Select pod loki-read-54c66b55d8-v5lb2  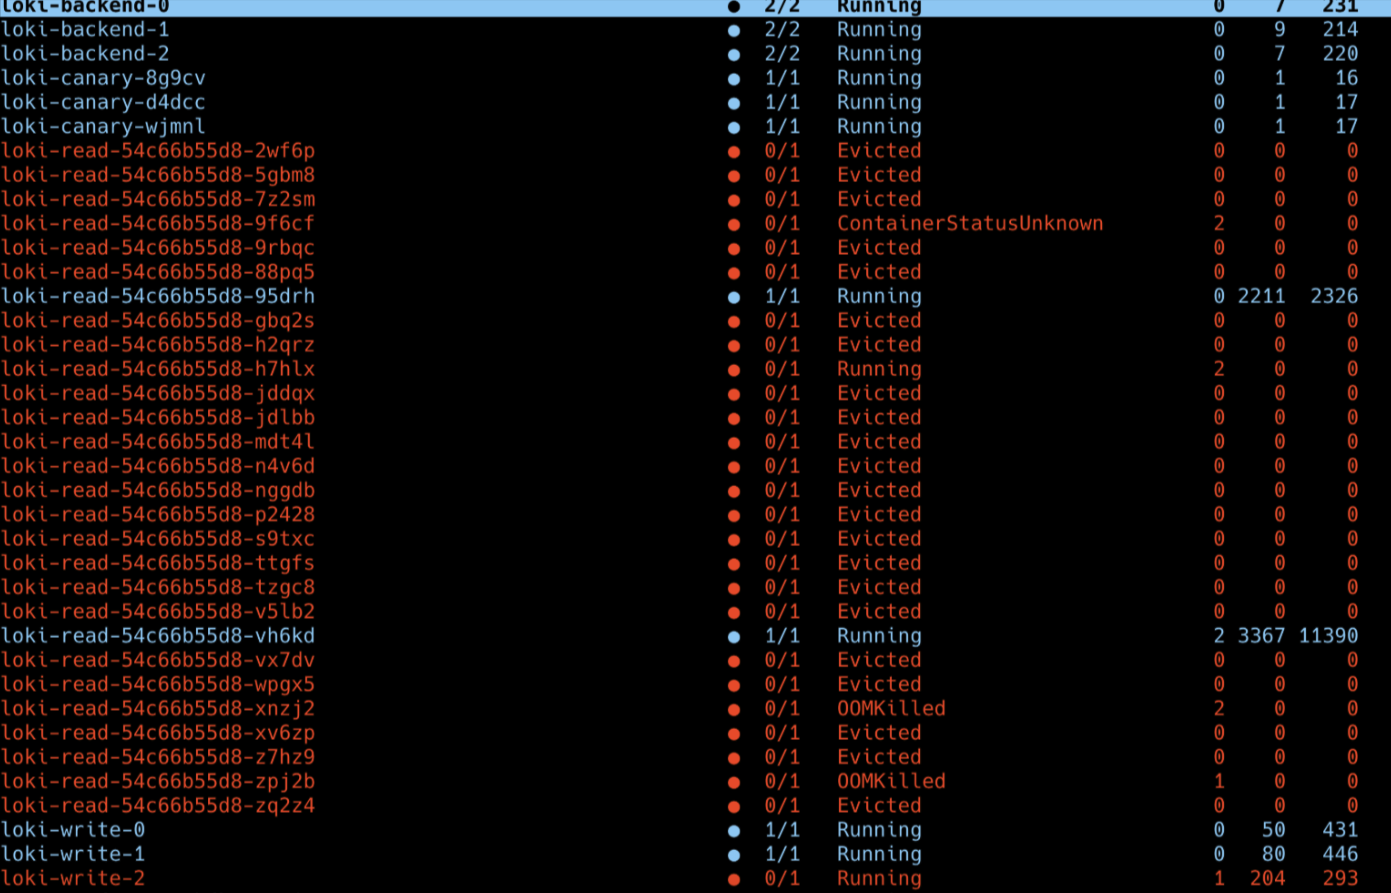[x=158, y=611]
